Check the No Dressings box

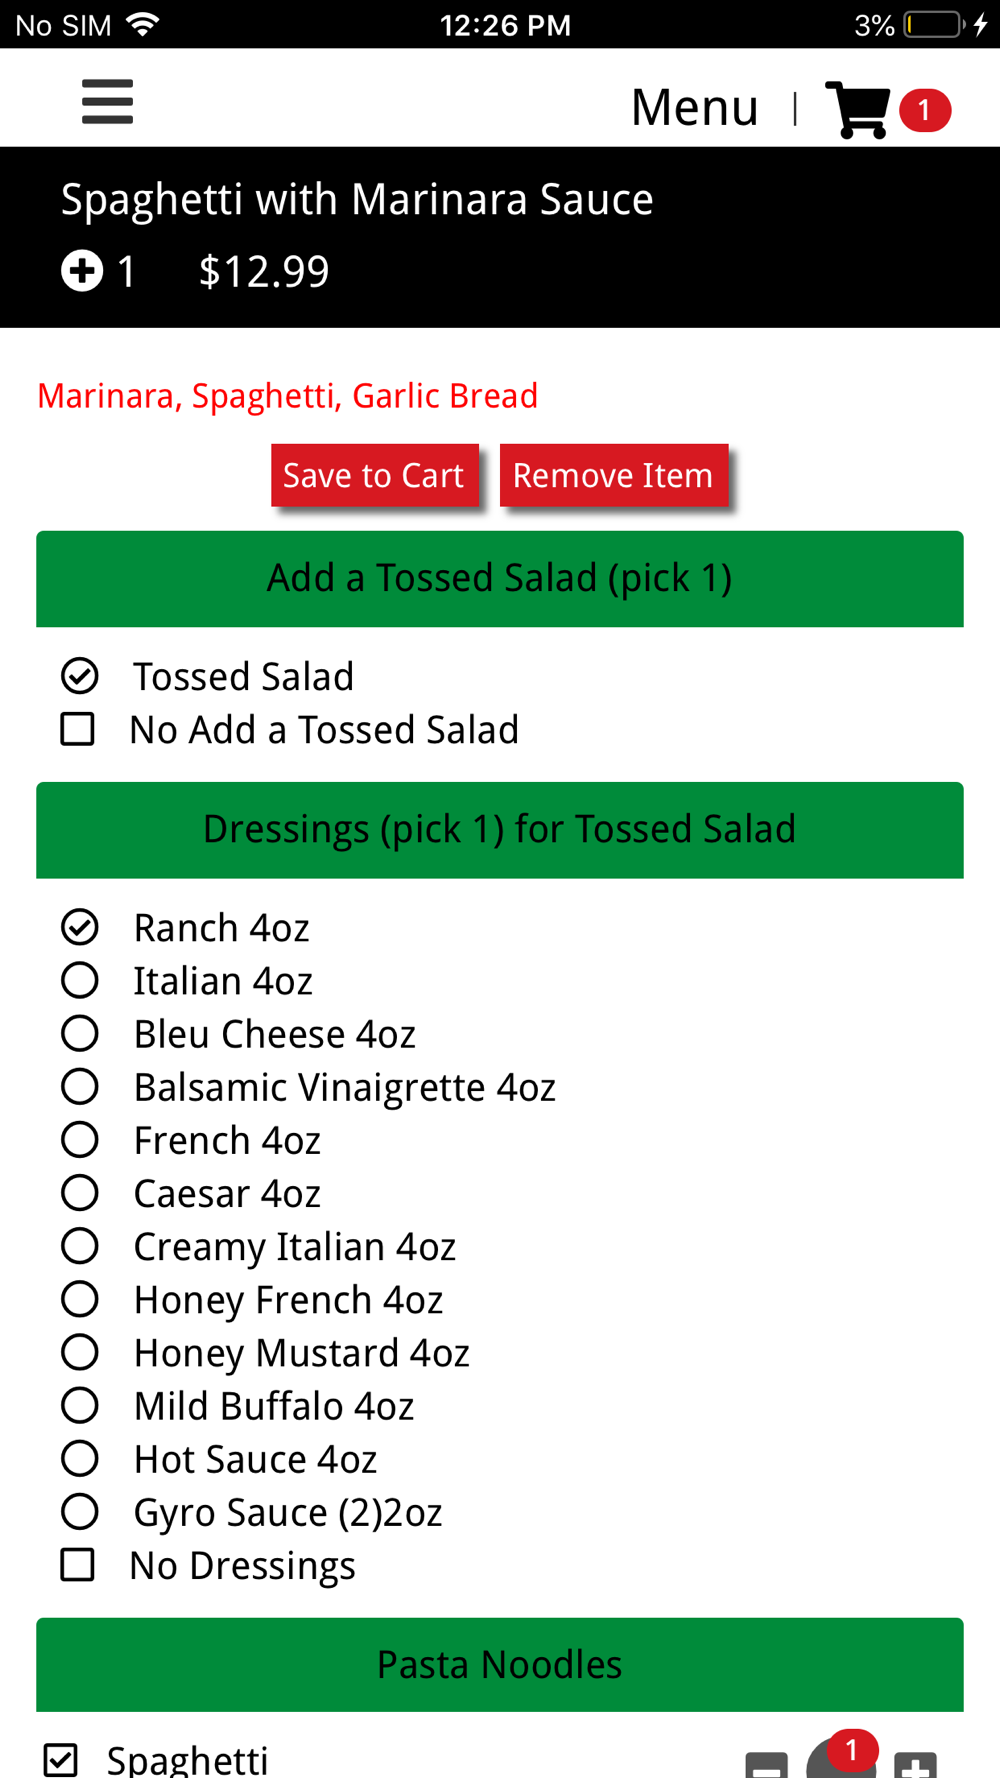pos(78,1565)
